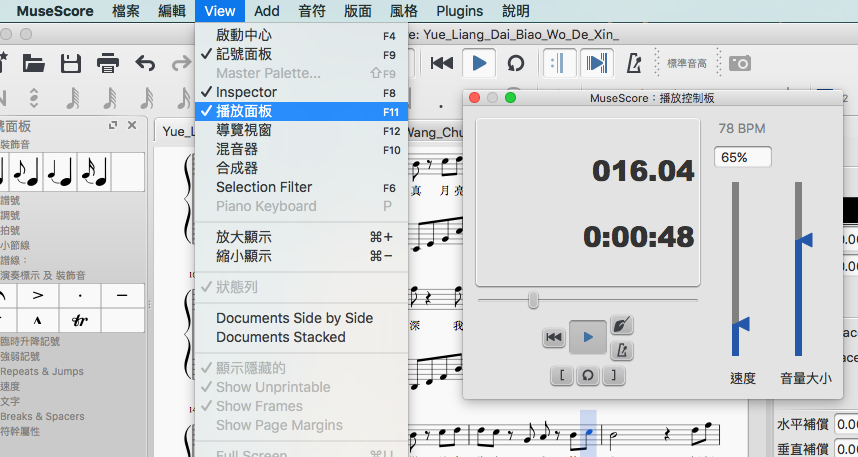
Task: Click the 65% tempo percentage field
Action: [x=743, y=158]
